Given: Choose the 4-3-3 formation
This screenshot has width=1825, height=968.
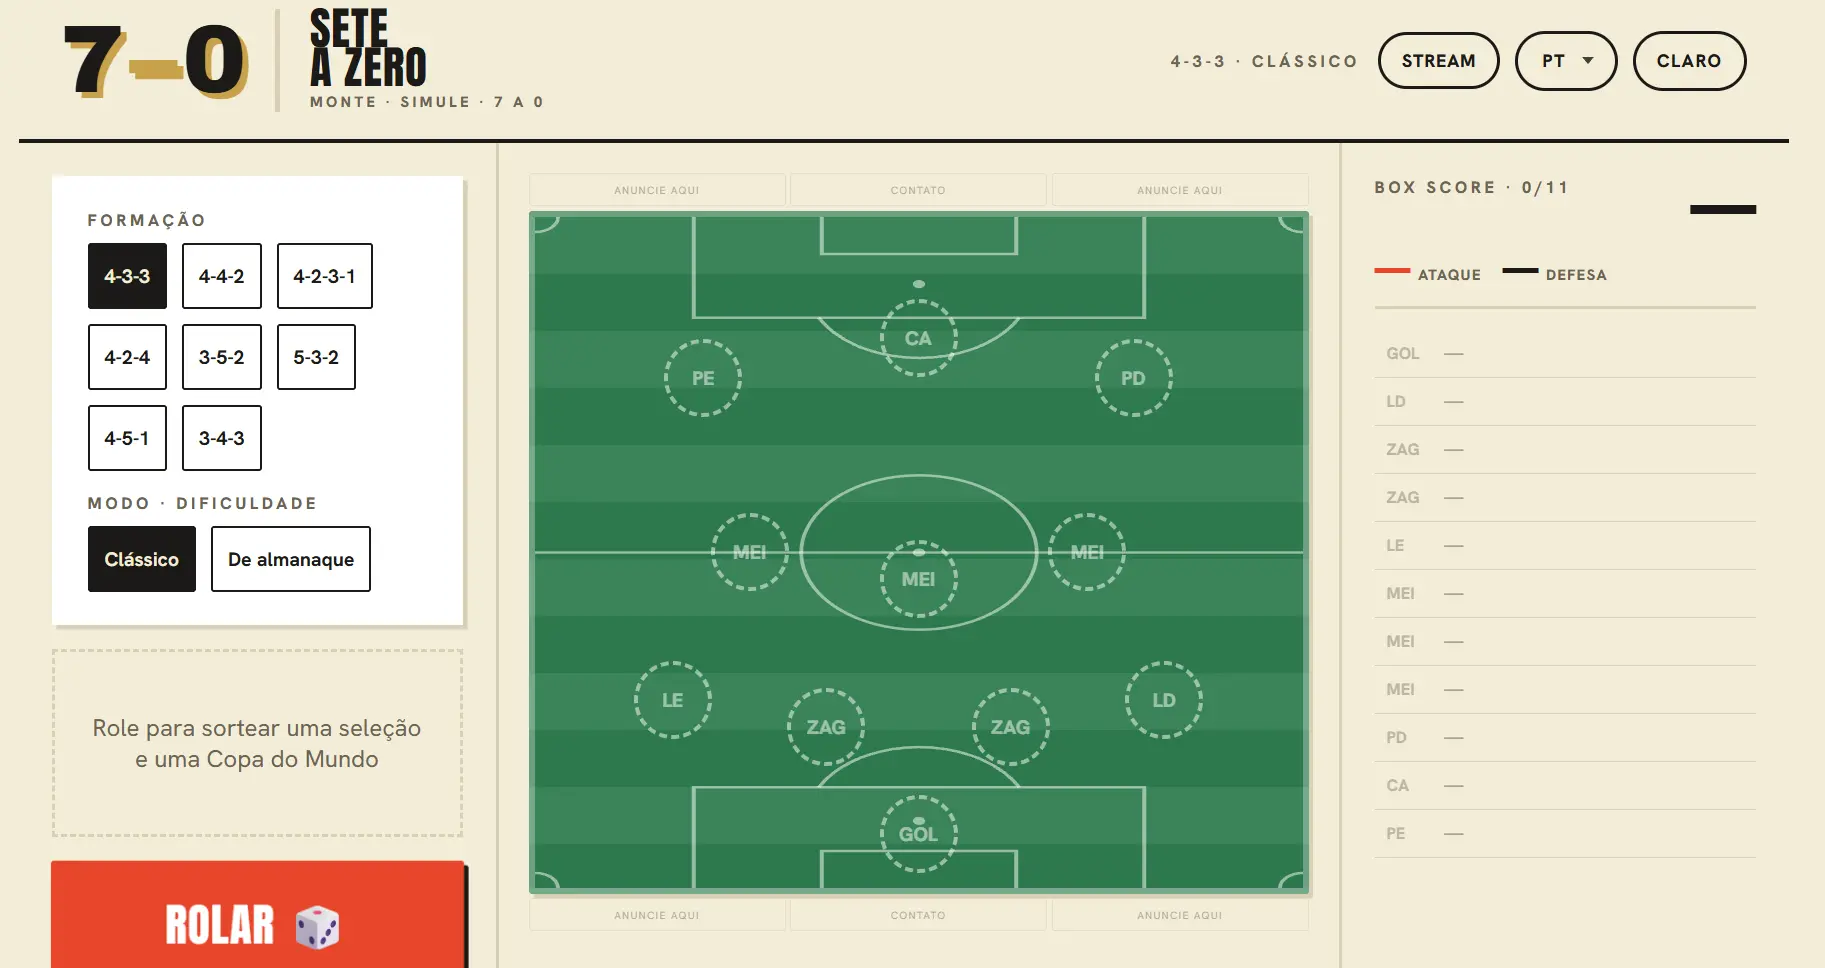Looking at the screenshot, I should (127, 276).
